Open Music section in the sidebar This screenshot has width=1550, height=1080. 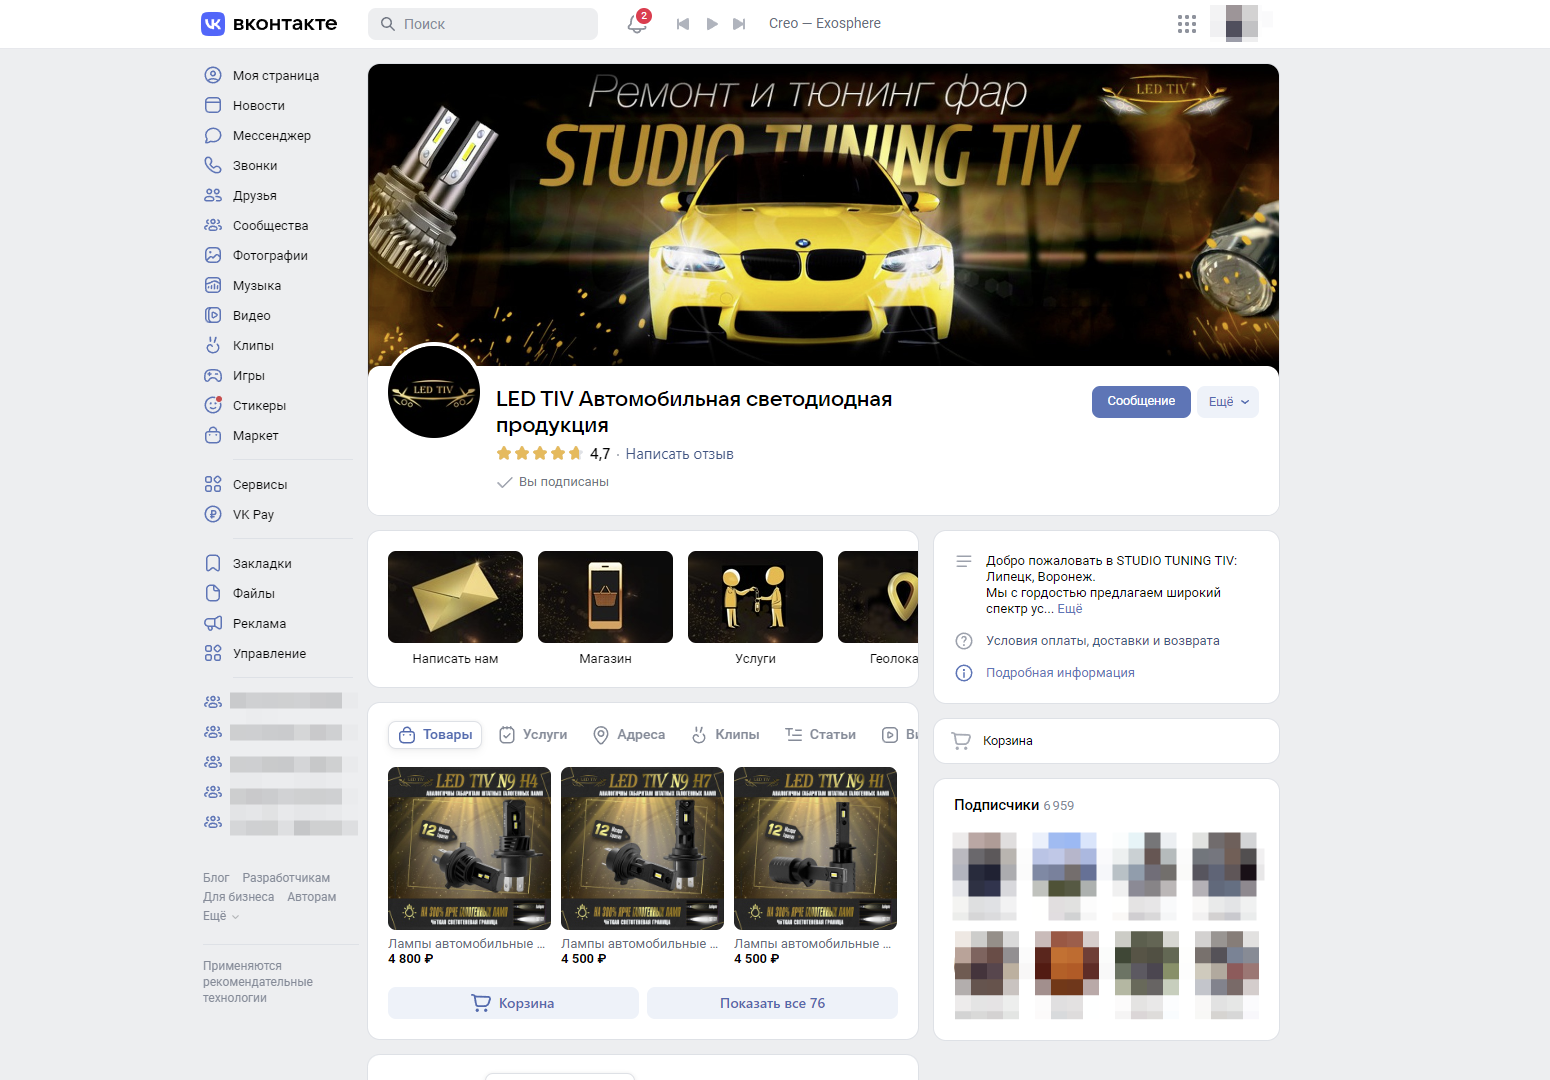tap(256, 286)
